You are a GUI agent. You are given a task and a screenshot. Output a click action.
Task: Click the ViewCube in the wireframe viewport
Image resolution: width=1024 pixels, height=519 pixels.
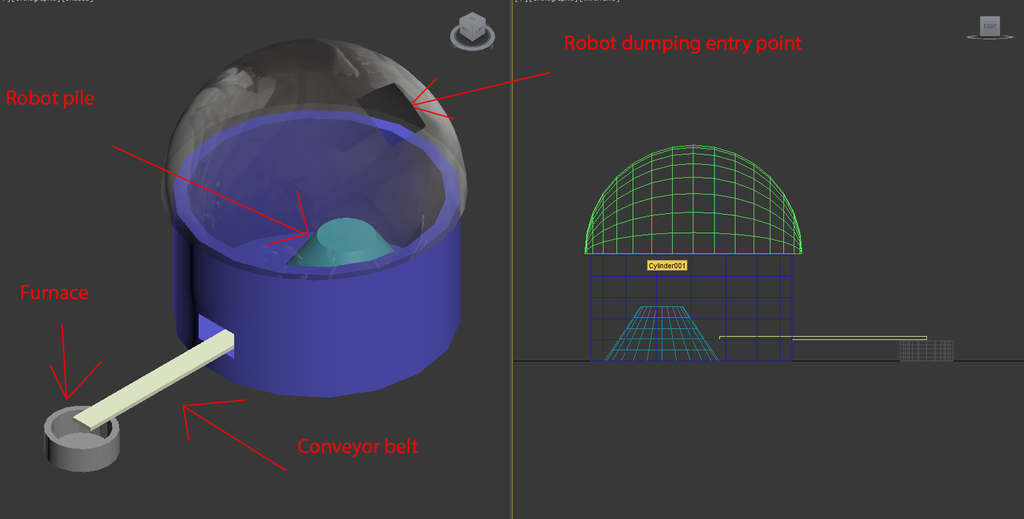pos(987,26)
